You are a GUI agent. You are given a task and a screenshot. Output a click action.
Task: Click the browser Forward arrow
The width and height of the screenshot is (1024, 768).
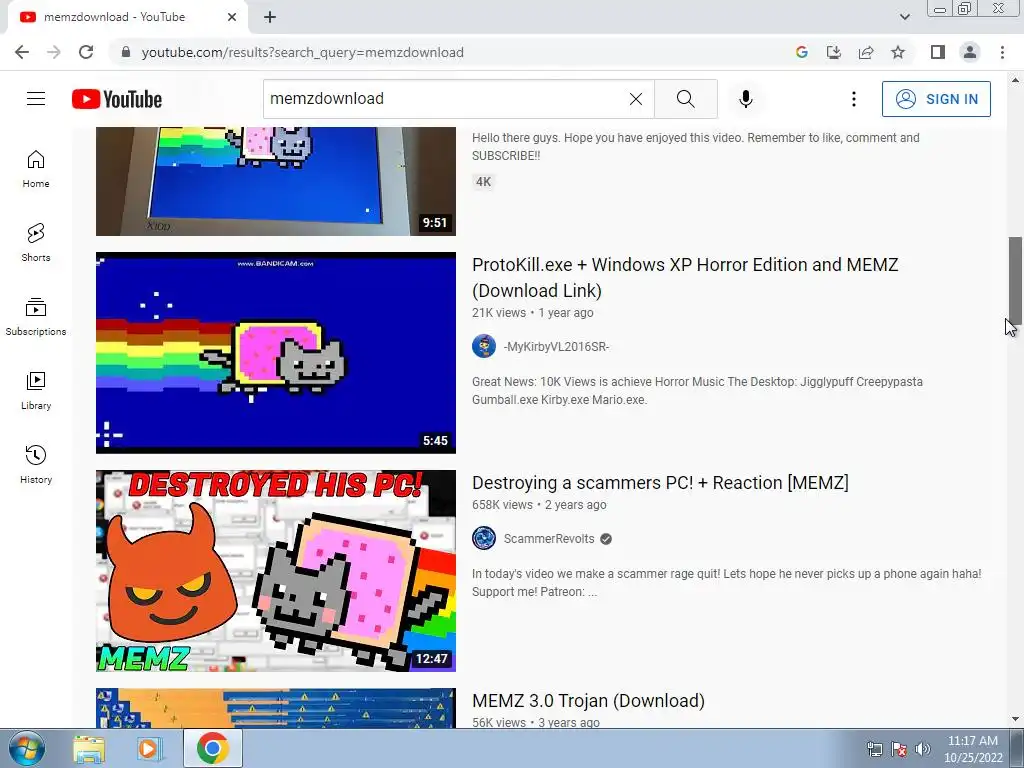click(54, 52)
